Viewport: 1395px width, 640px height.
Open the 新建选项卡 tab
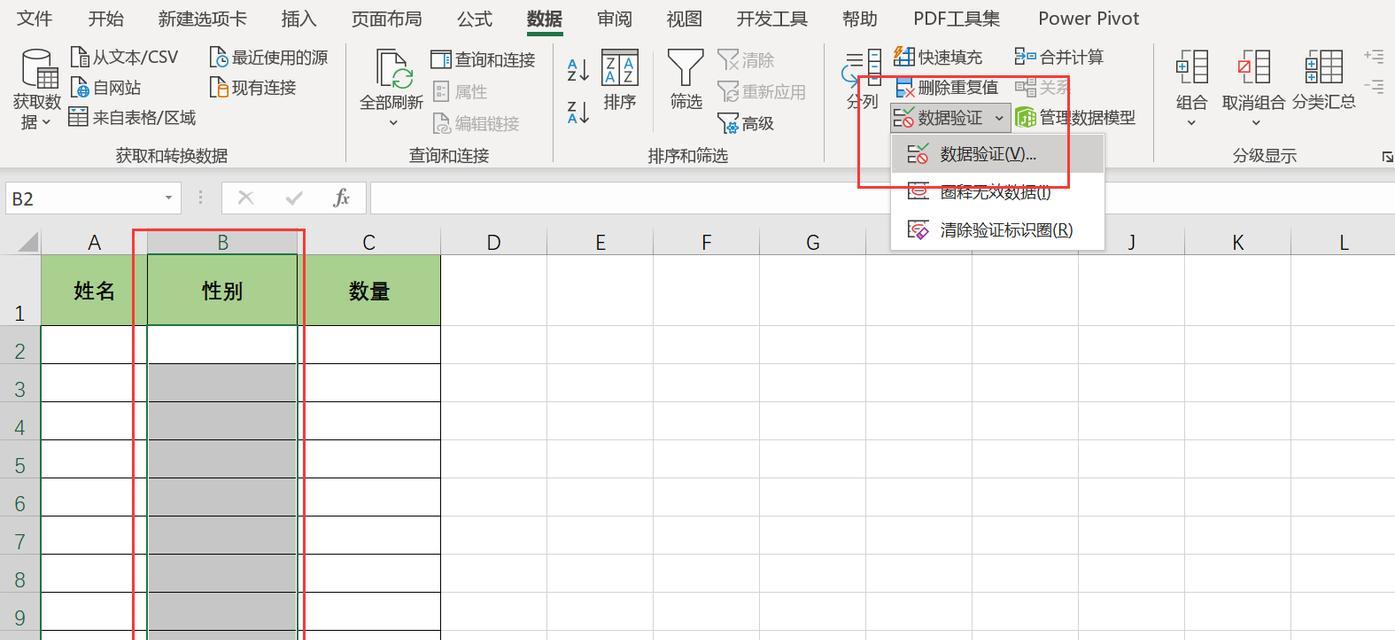(202, 19)
